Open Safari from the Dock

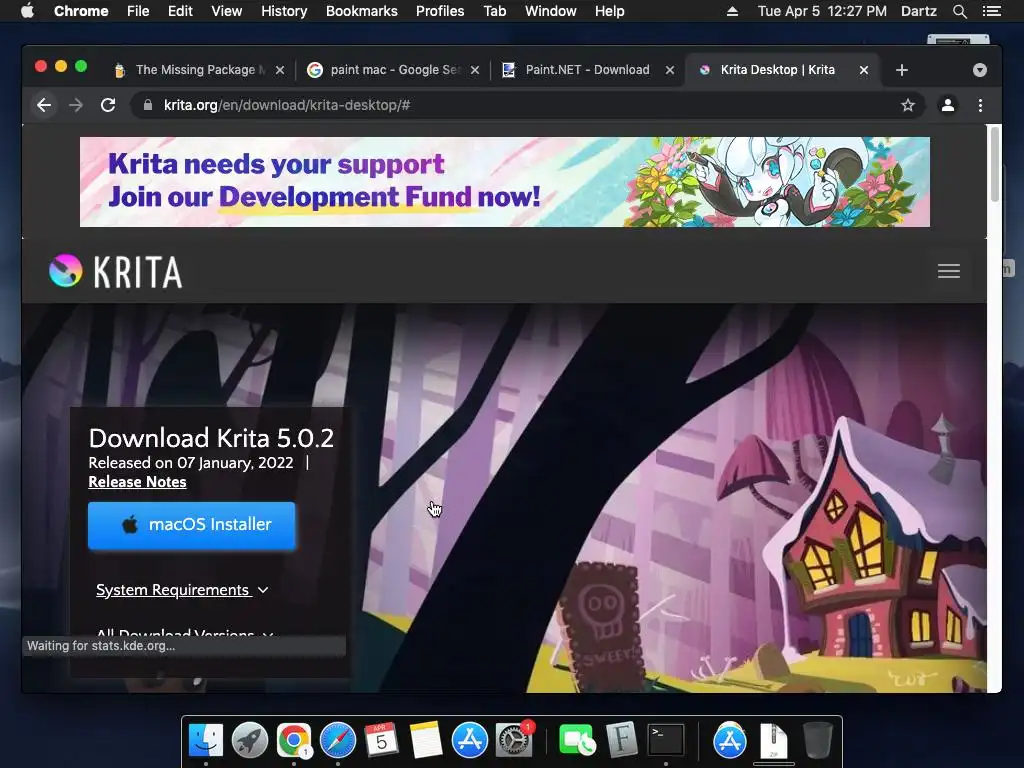click(338, 740)
